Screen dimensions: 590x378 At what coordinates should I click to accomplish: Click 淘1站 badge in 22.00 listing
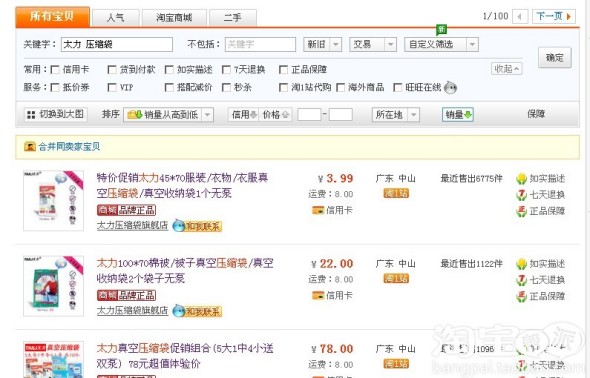396,279
